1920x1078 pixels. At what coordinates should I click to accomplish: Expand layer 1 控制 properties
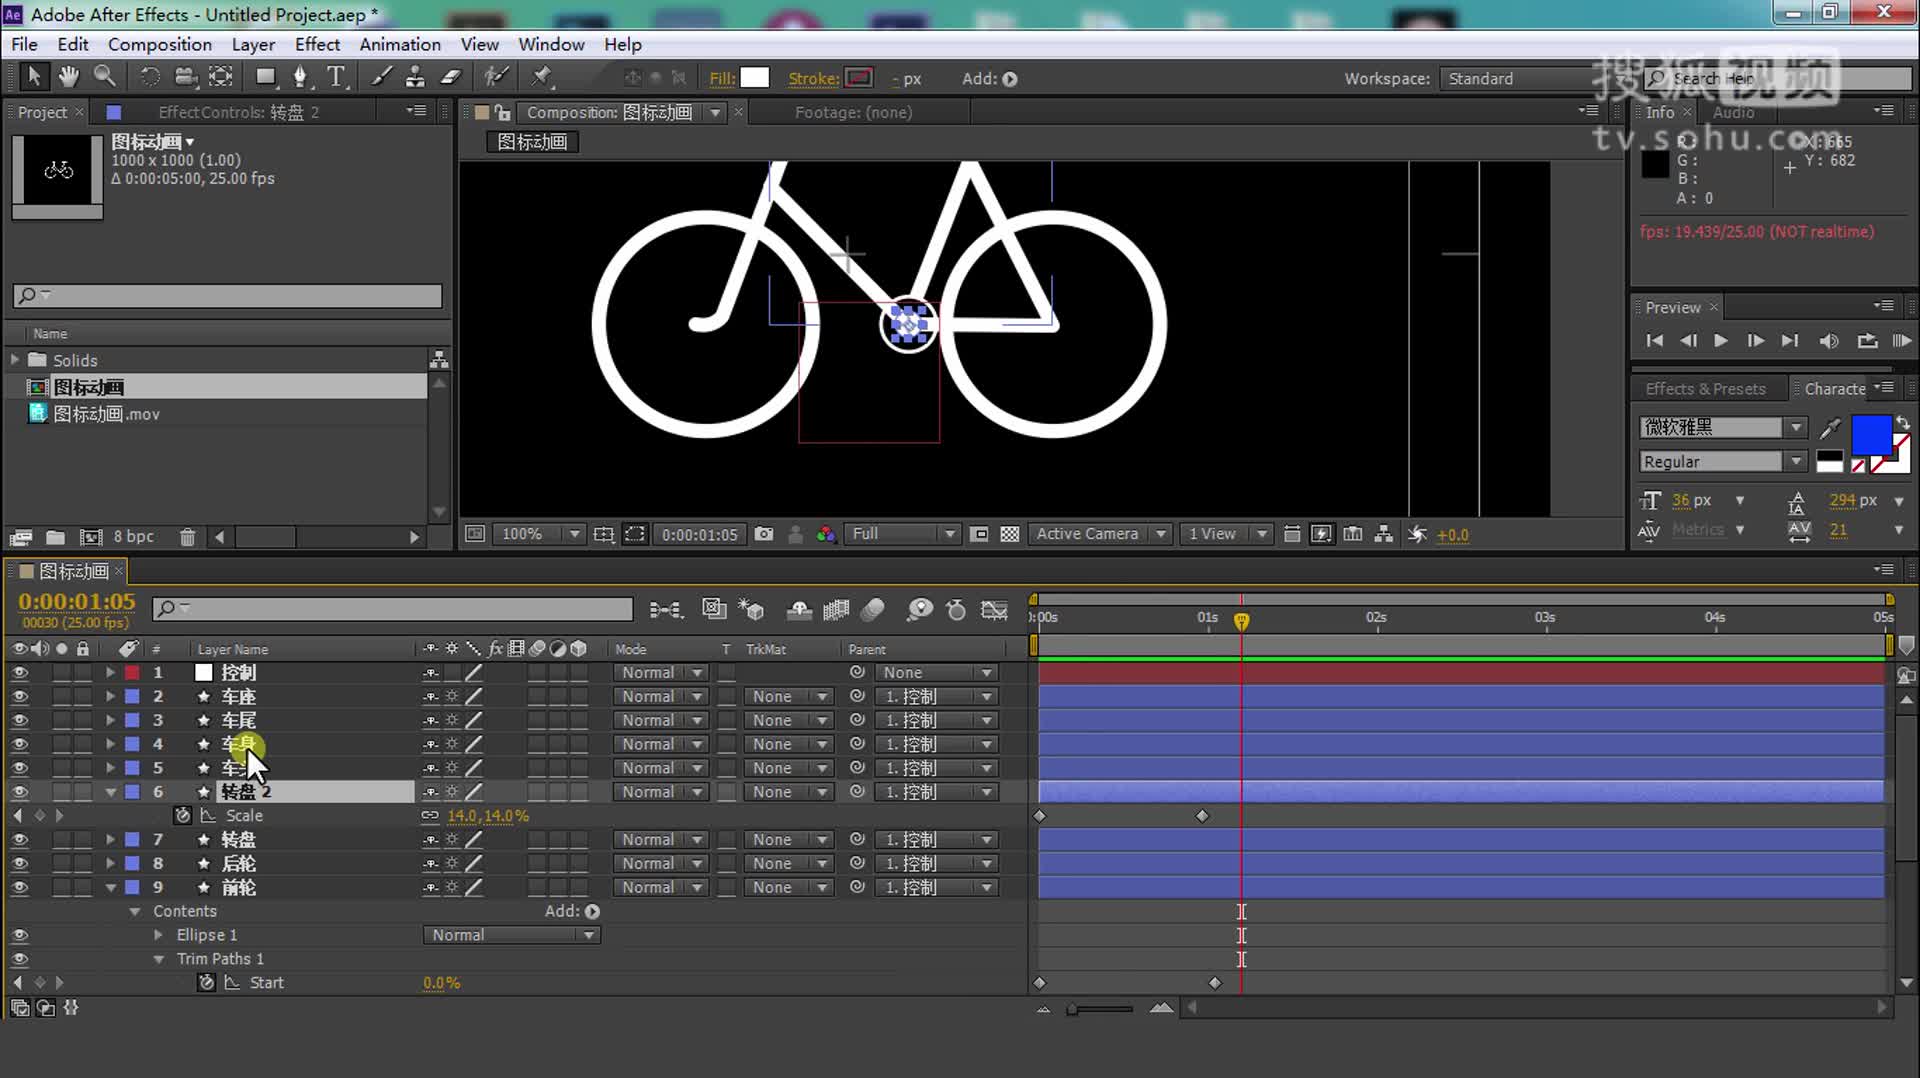(110, 672)
